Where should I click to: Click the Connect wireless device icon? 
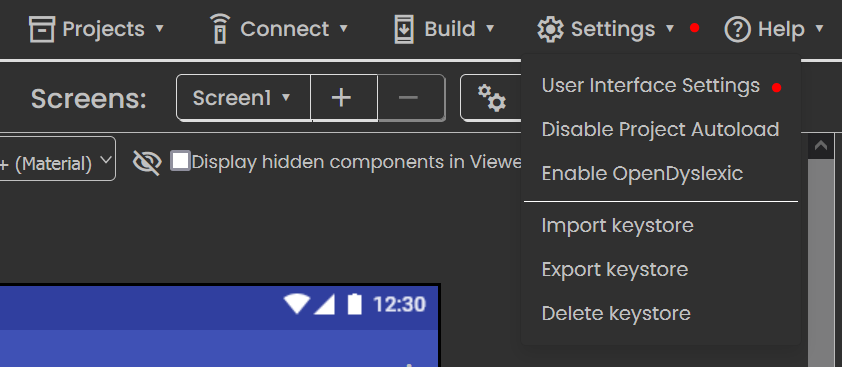point(220,28)
